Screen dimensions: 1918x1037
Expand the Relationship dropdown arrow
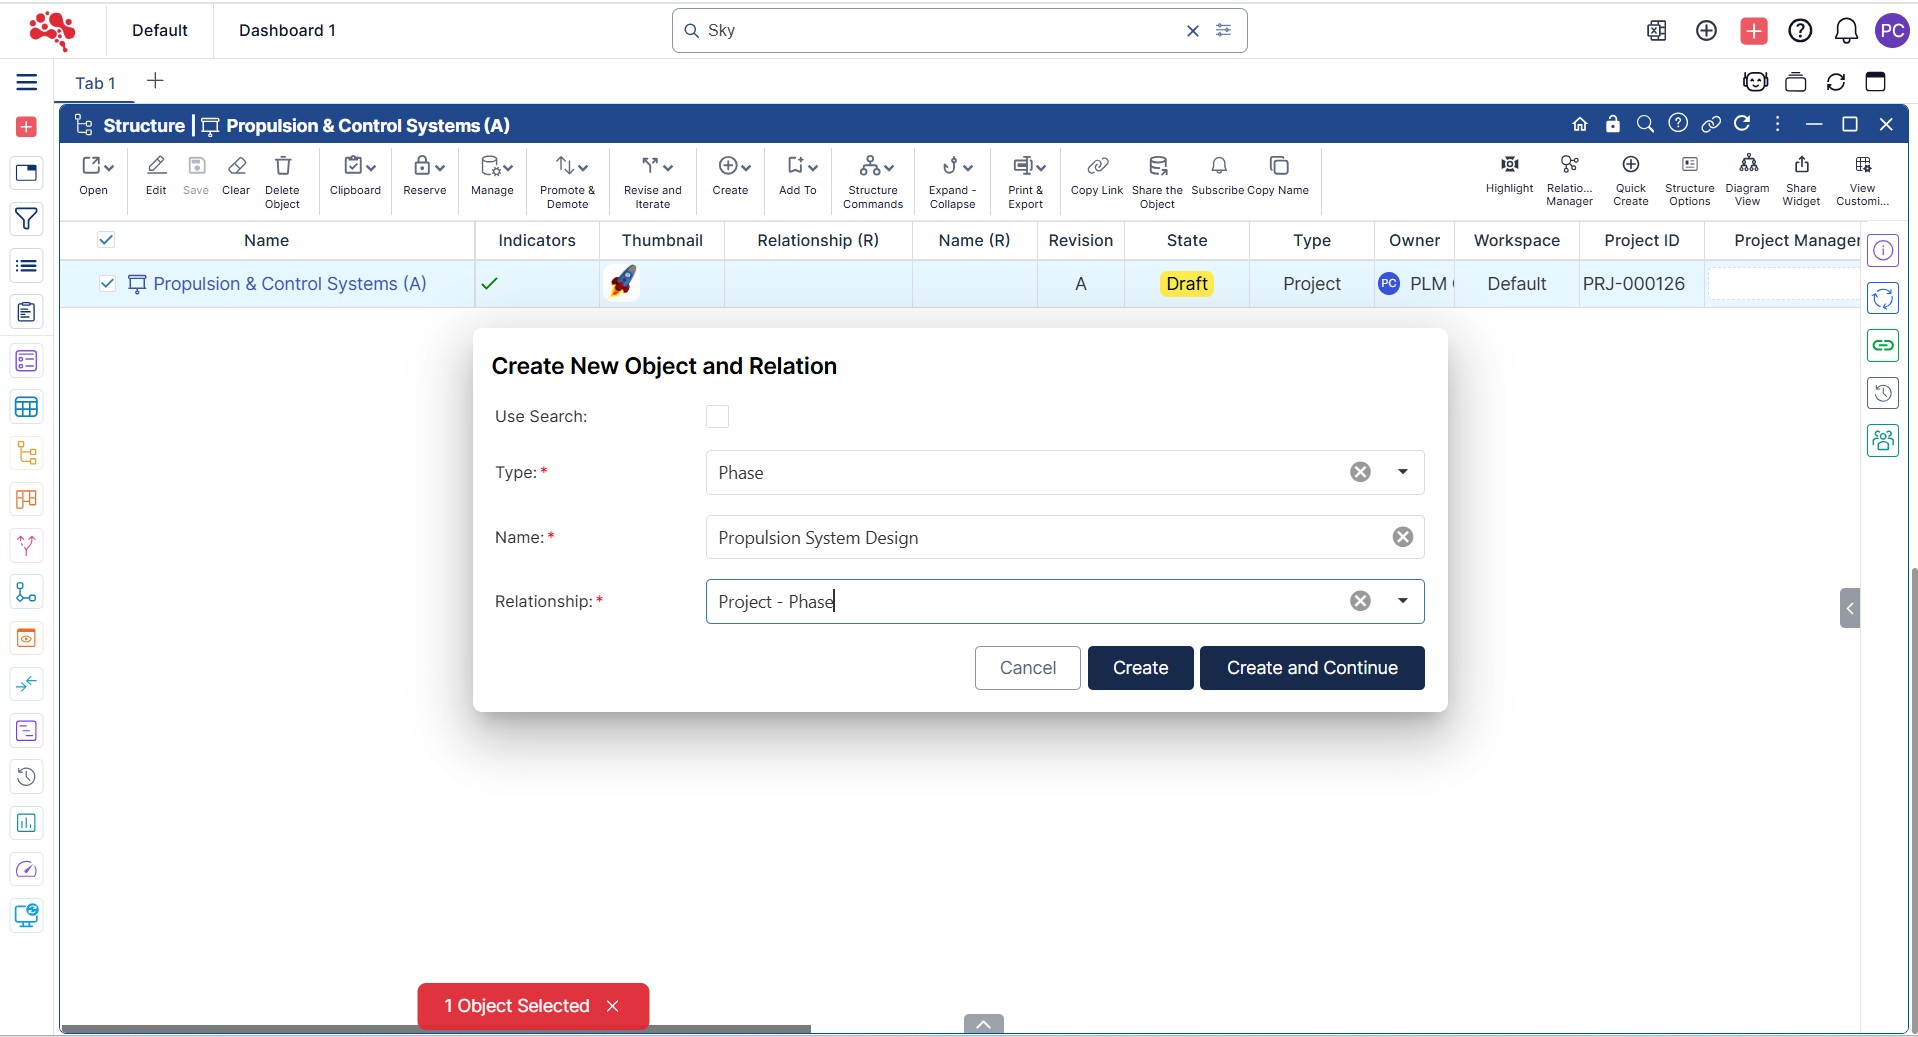(x=1402, y=601)
